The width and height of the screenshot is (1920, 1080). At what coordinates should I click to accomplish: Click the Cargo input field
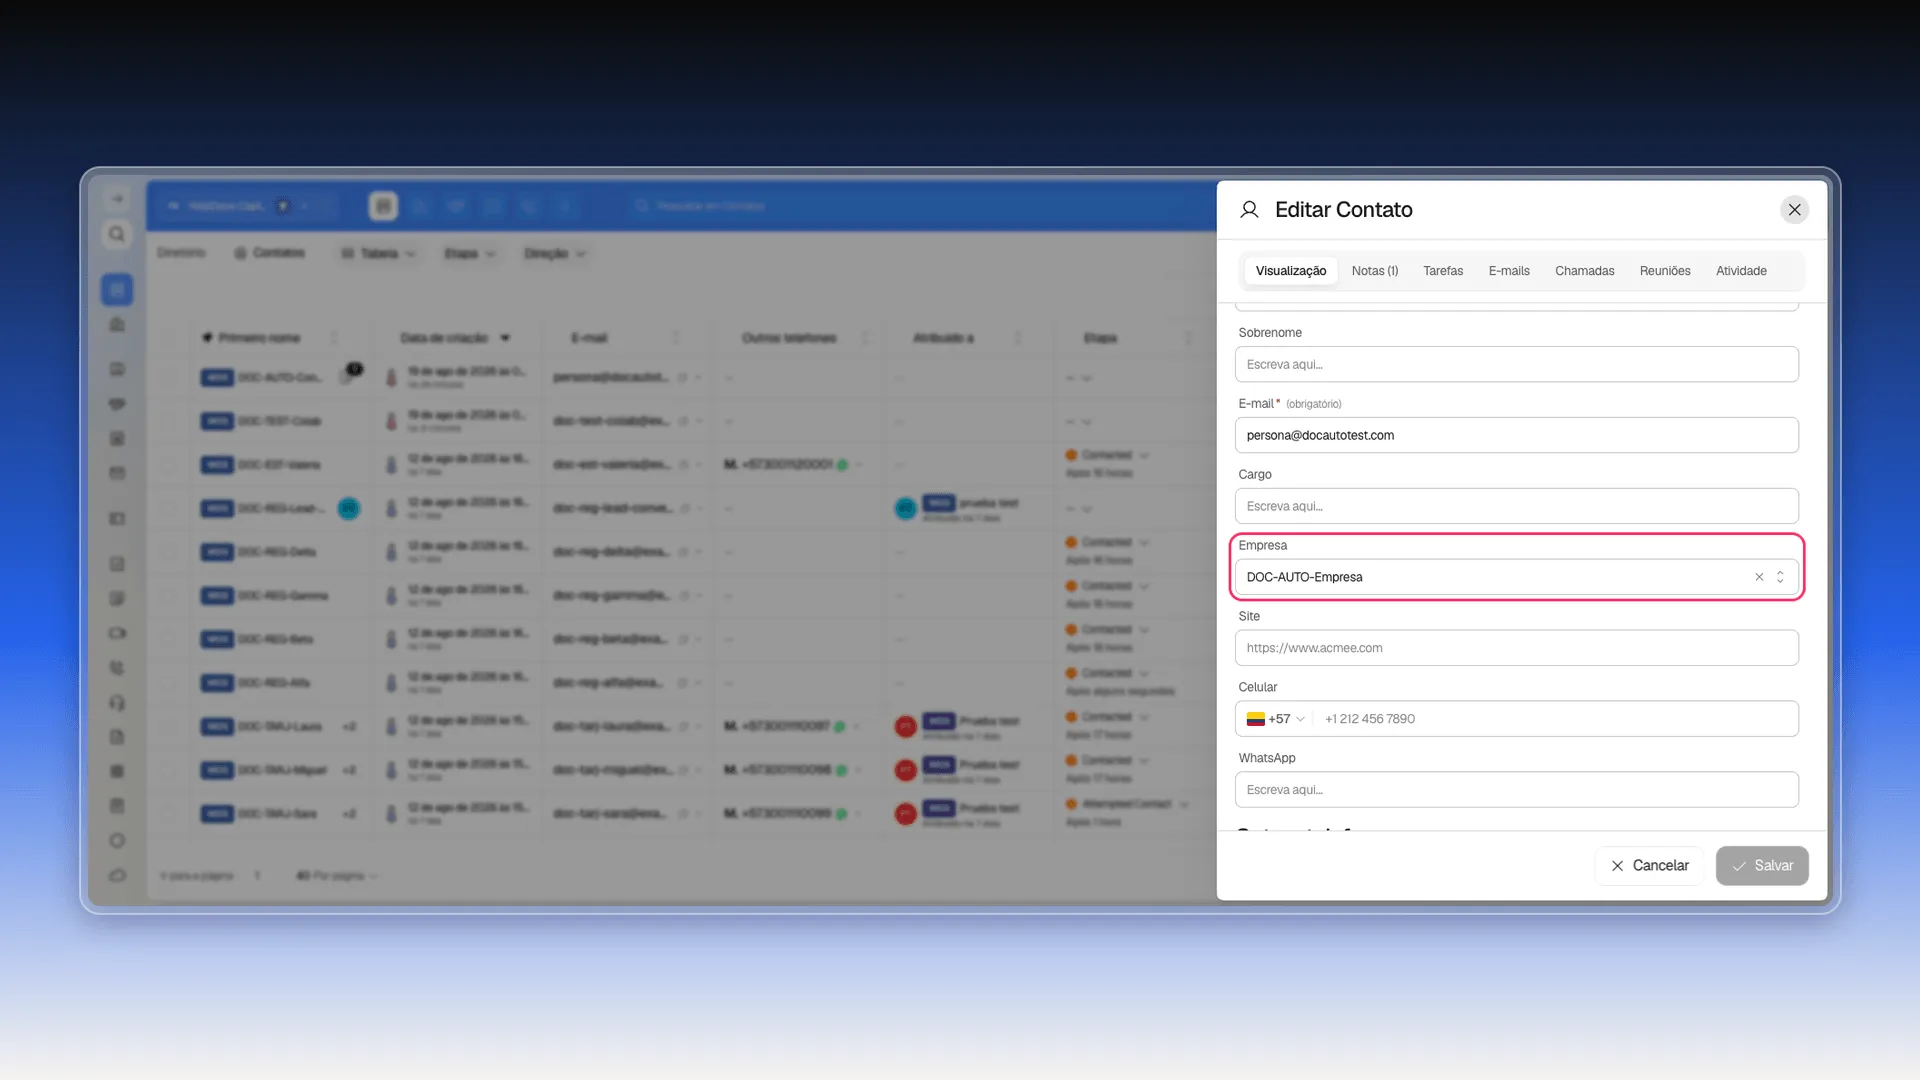coord(1516,506)
